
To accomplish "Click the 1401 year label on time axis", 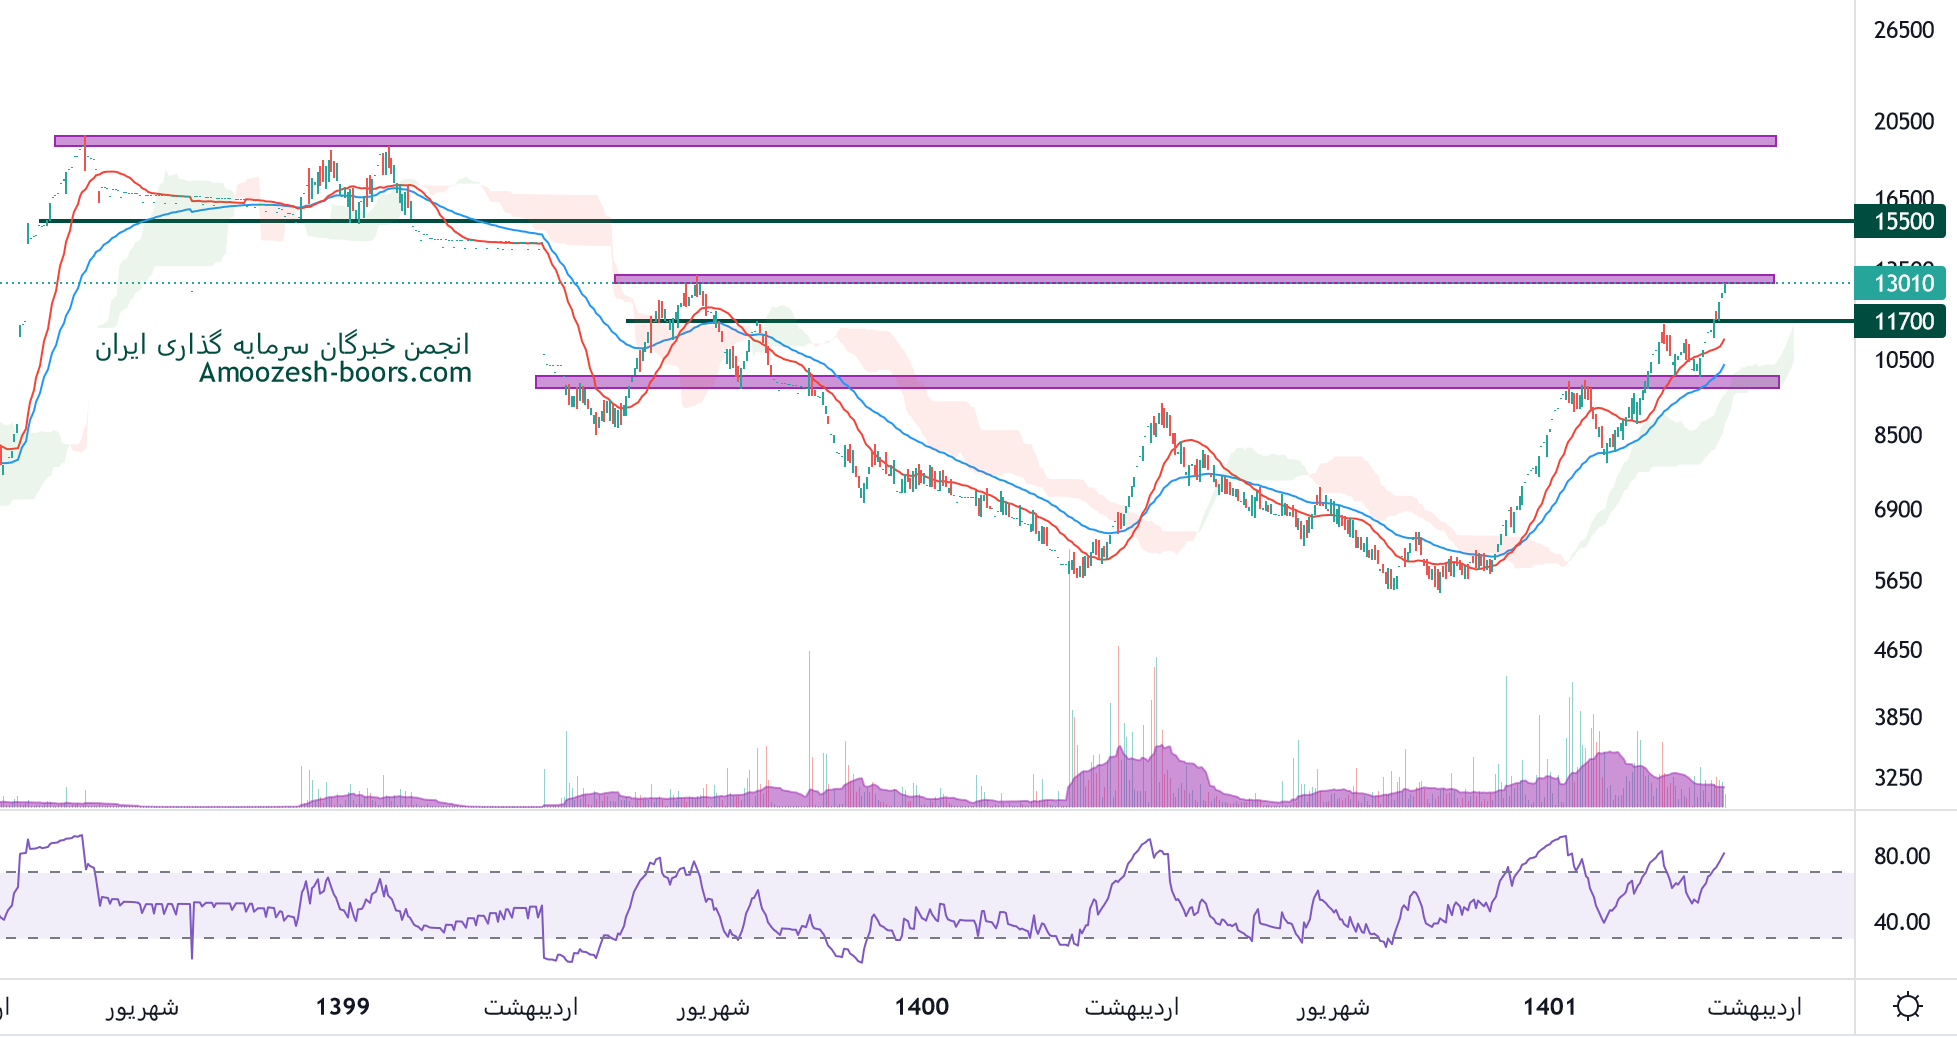I will point(1549,1007).
